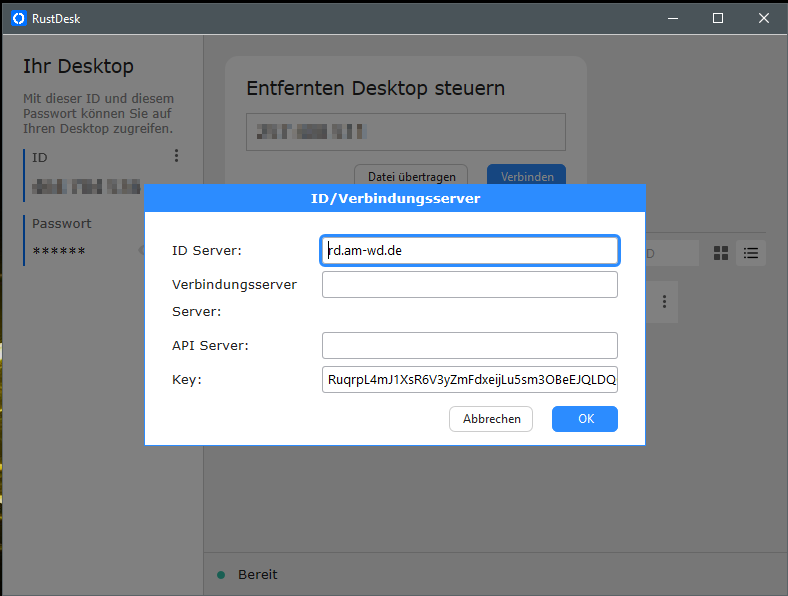Viewport: 788px width, 596px height.
Task: Switch to list view icon
Action: click(751, 253)
